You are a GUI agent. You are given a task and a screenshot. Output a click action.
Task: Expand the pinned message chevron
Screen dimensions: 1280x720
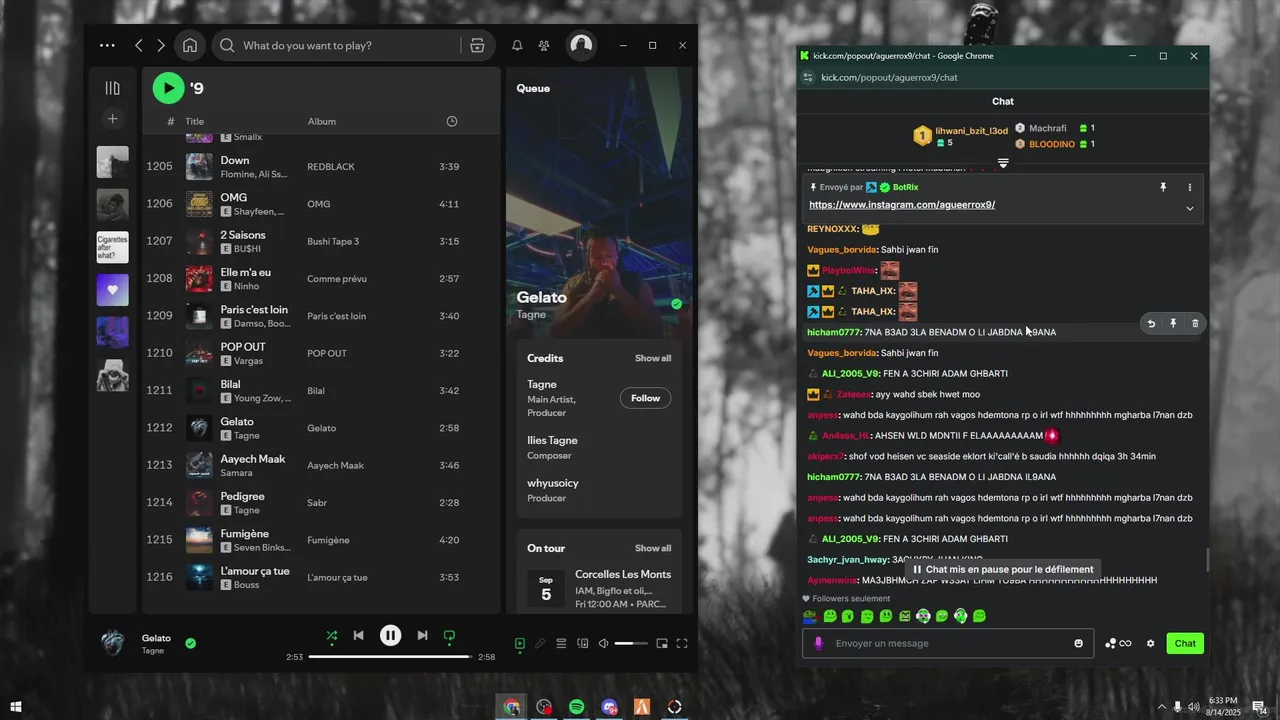click(1189, 208)
